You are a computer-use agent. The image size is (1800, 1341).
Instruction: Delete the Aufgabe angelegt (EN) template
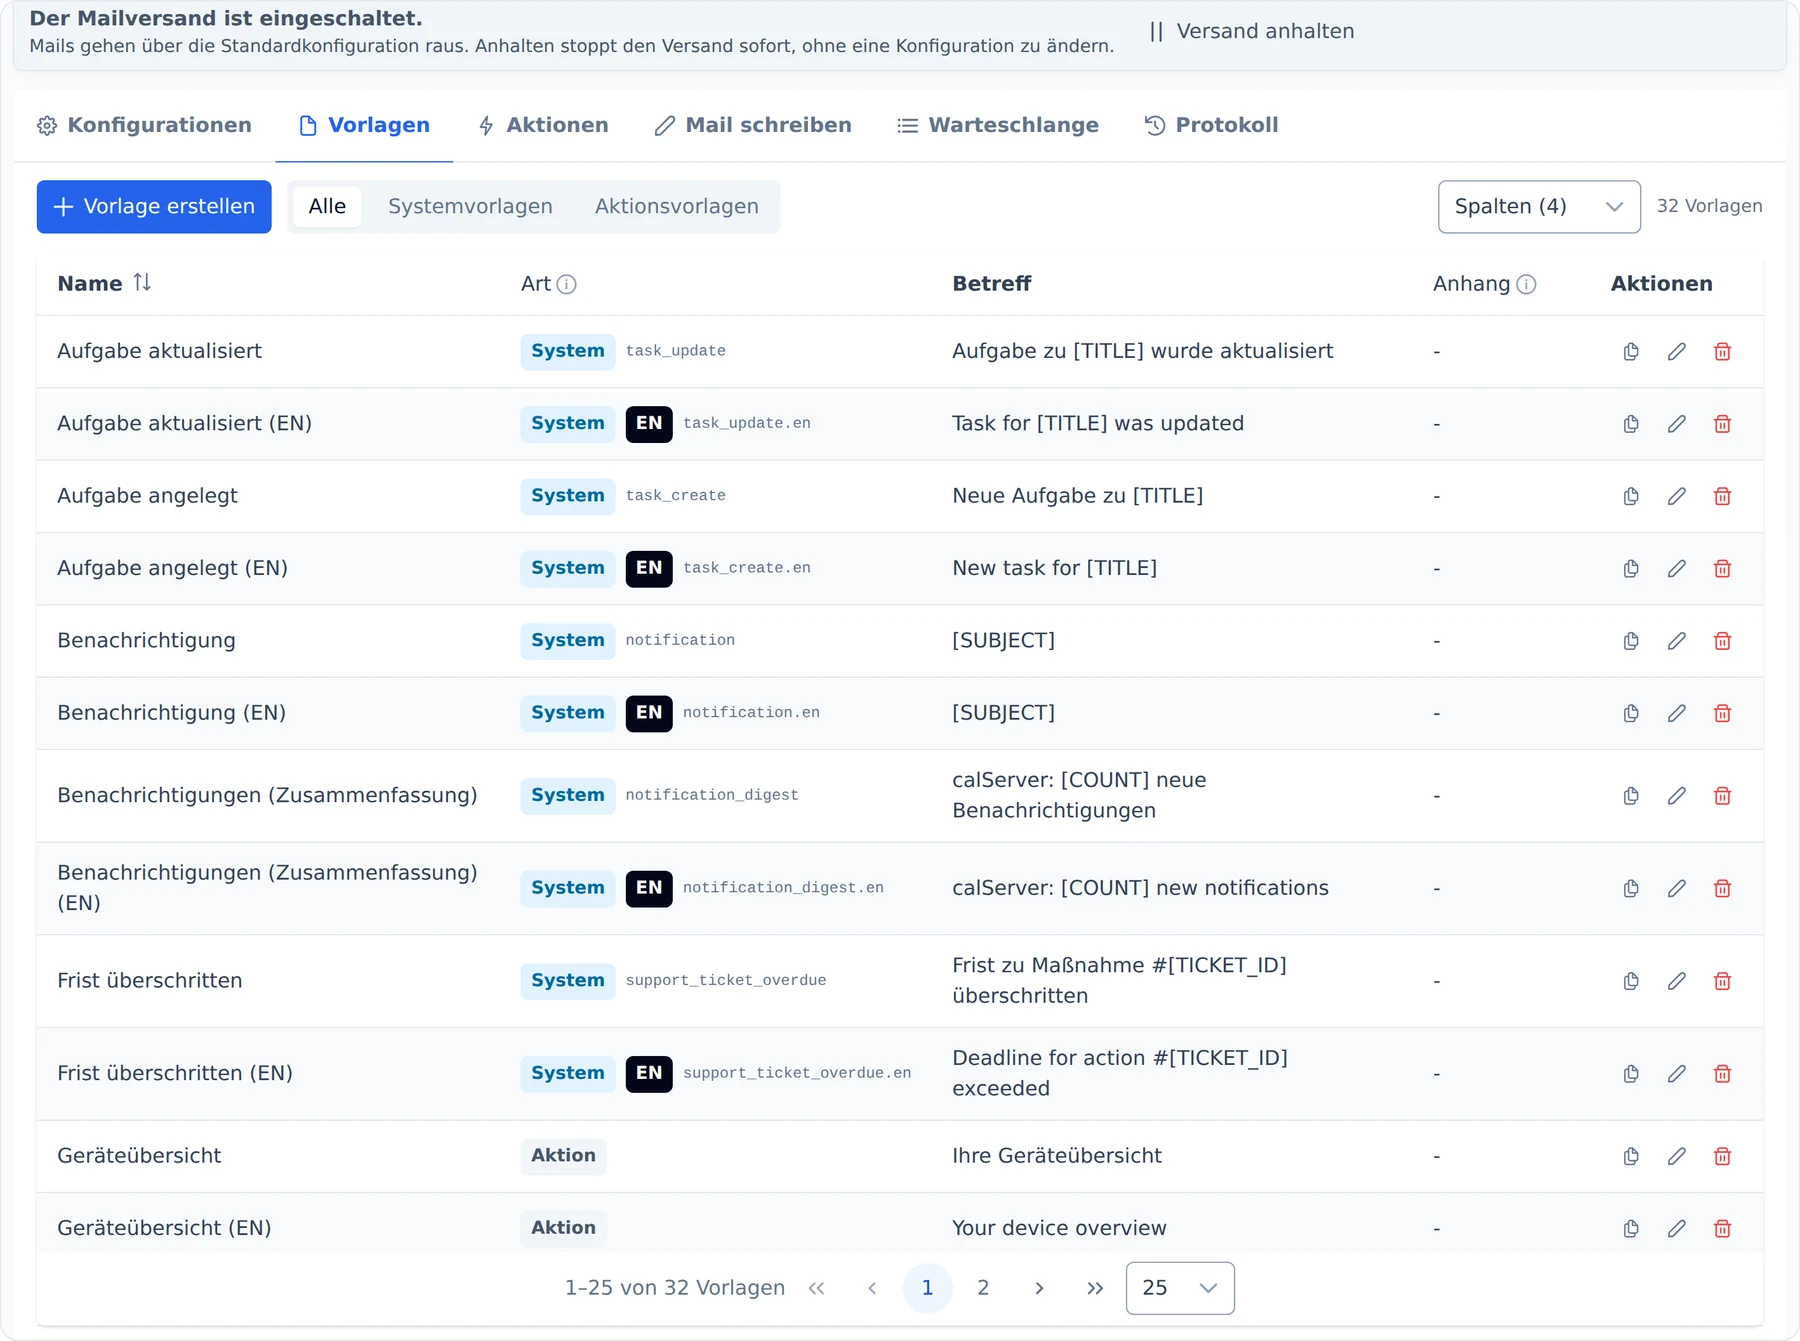point(1722,568)
